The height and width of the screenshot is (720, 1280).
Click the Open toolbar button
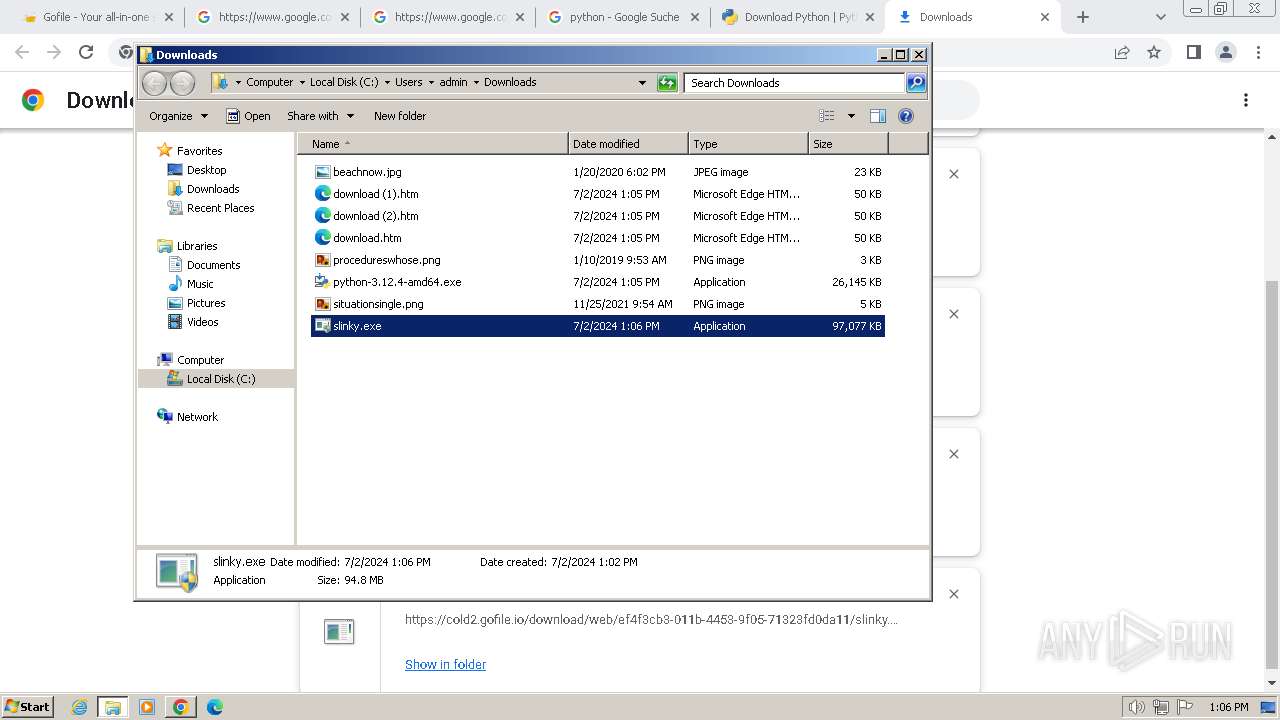point(248,116)
